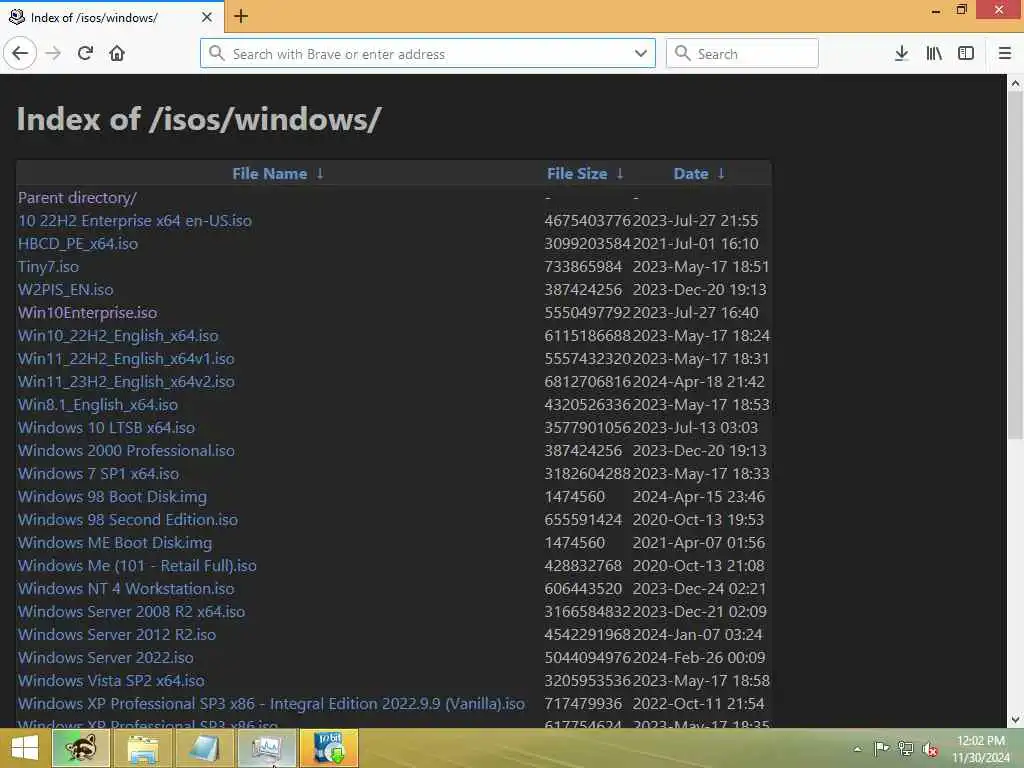
Task: Open the raccoon browser taskbar icon
Action: click(x=80, y=748)
